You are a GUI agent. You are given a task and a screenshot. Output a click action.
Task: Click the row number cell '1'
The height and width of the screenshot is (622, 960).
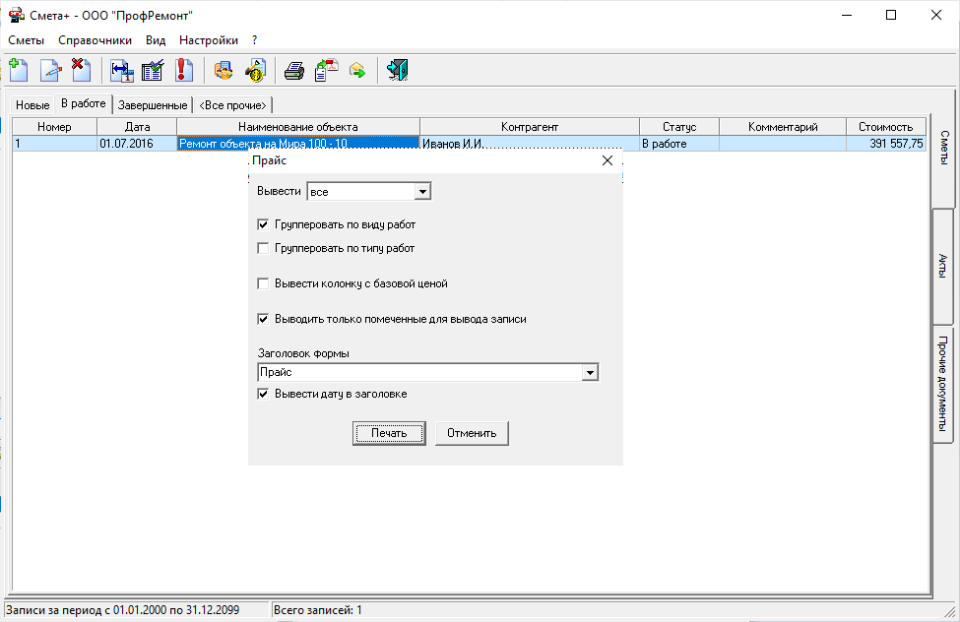point(54,144)
